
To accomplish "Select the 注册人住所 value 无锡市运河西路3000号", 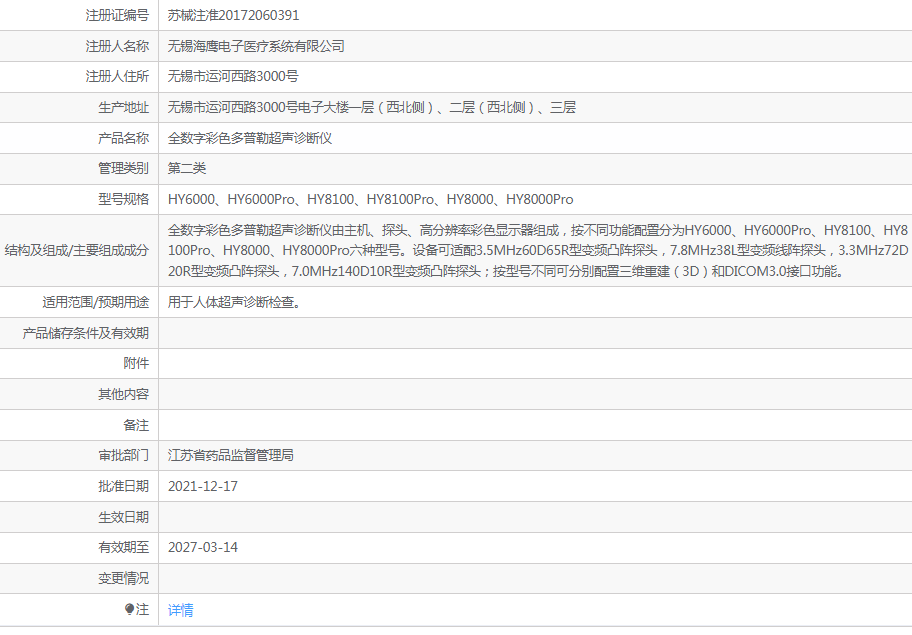I will point(233,76).
